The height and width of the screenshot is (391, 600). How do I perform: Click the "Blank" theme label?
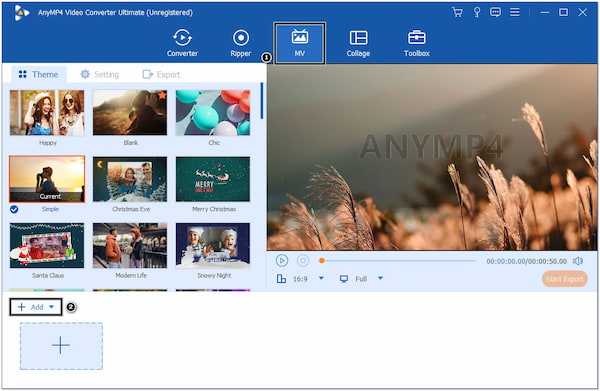[131, 143]
